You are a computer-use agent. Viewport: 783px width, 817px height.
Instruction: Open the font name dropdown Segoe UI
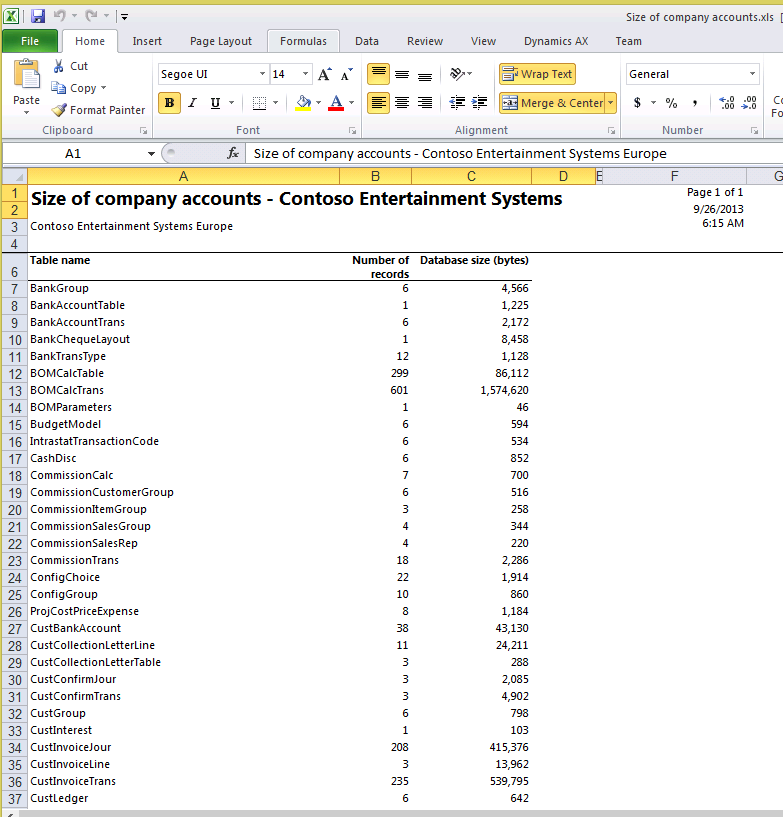[262, 74]
